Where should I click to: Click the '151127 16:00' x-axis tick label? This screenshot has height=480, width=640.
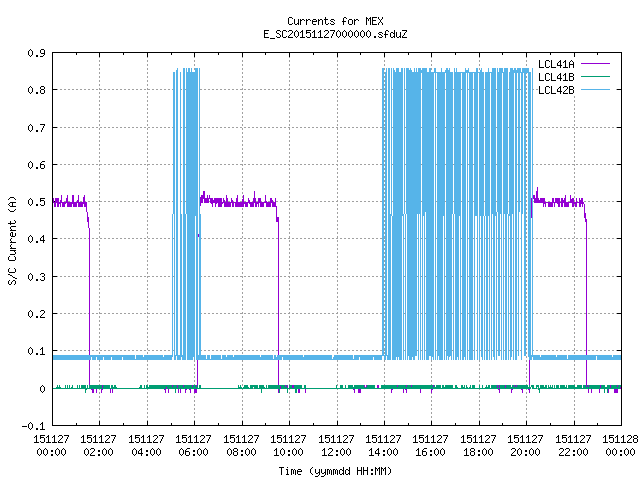(430, 445)
